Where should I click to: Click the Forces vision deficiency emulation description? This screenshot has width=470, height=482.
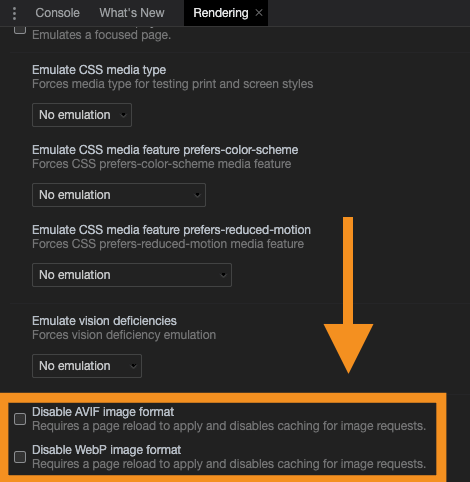[x=124, y=335]
